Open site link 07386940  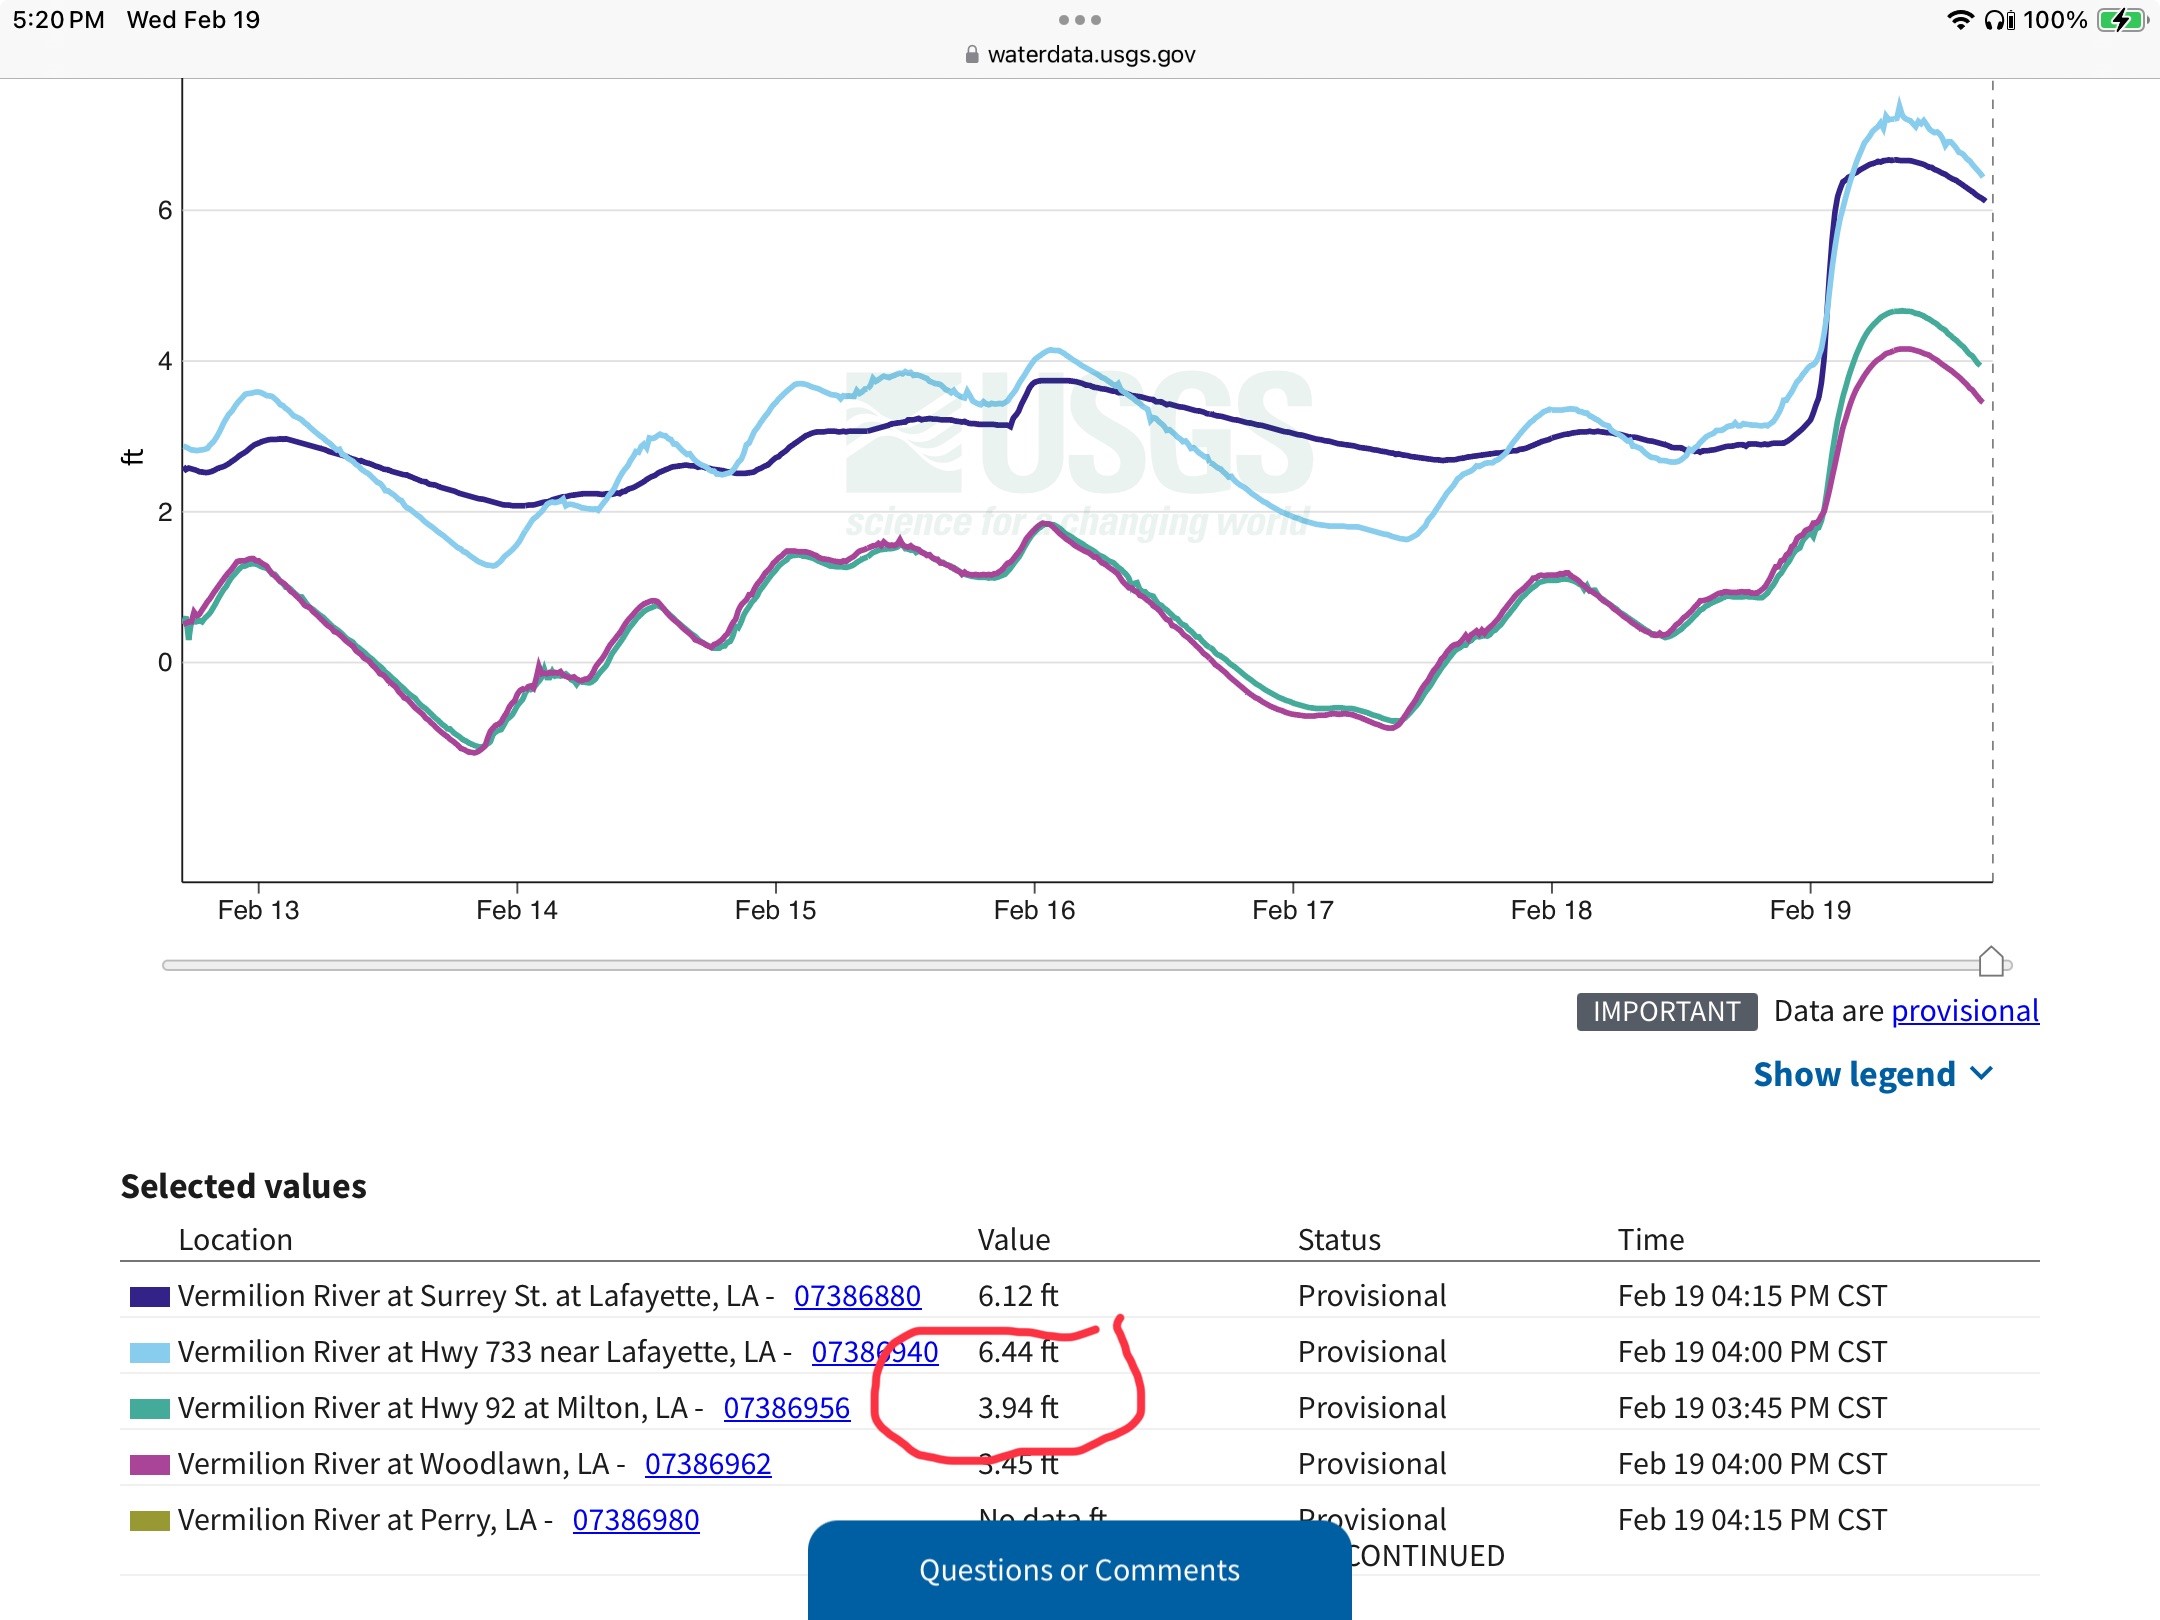tap(874, 1352)
